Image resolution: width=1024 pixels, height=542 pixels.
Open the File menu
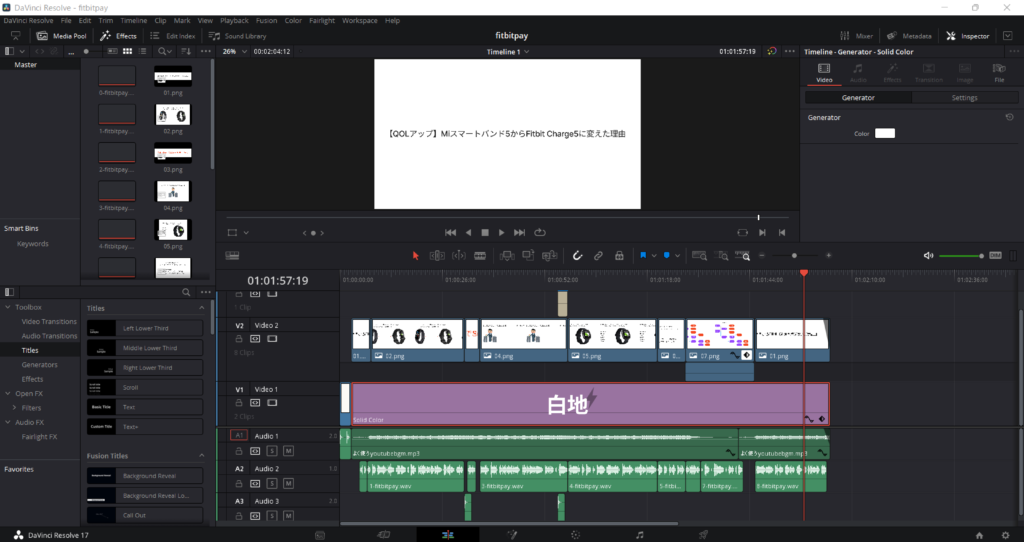66,21
